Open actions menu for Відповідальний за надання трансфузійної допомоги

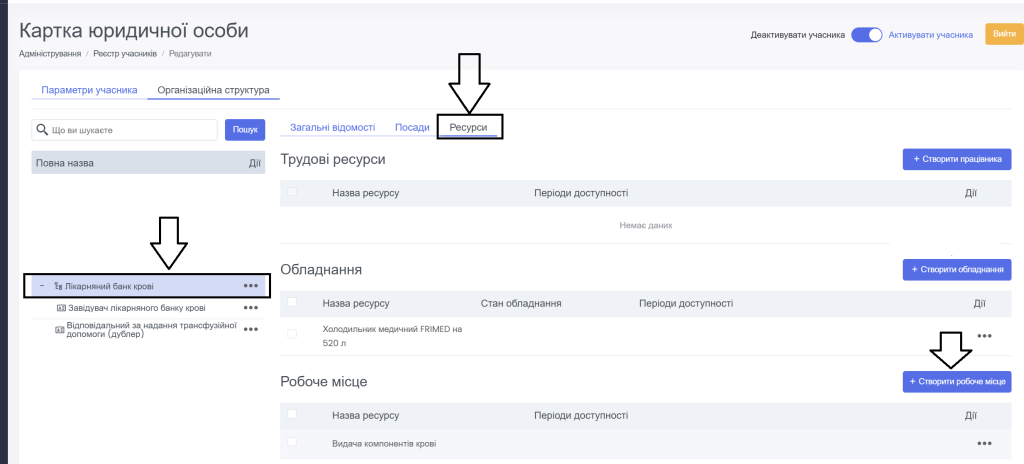coord(250,329)
